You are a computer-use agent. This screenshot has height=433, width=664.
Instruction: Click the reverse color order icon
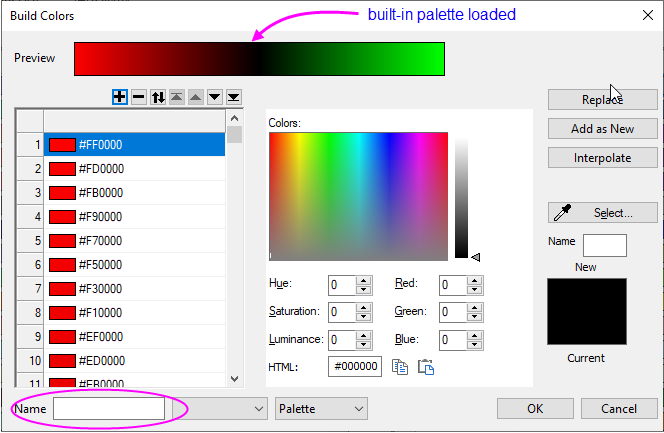[x=158, y=97]
